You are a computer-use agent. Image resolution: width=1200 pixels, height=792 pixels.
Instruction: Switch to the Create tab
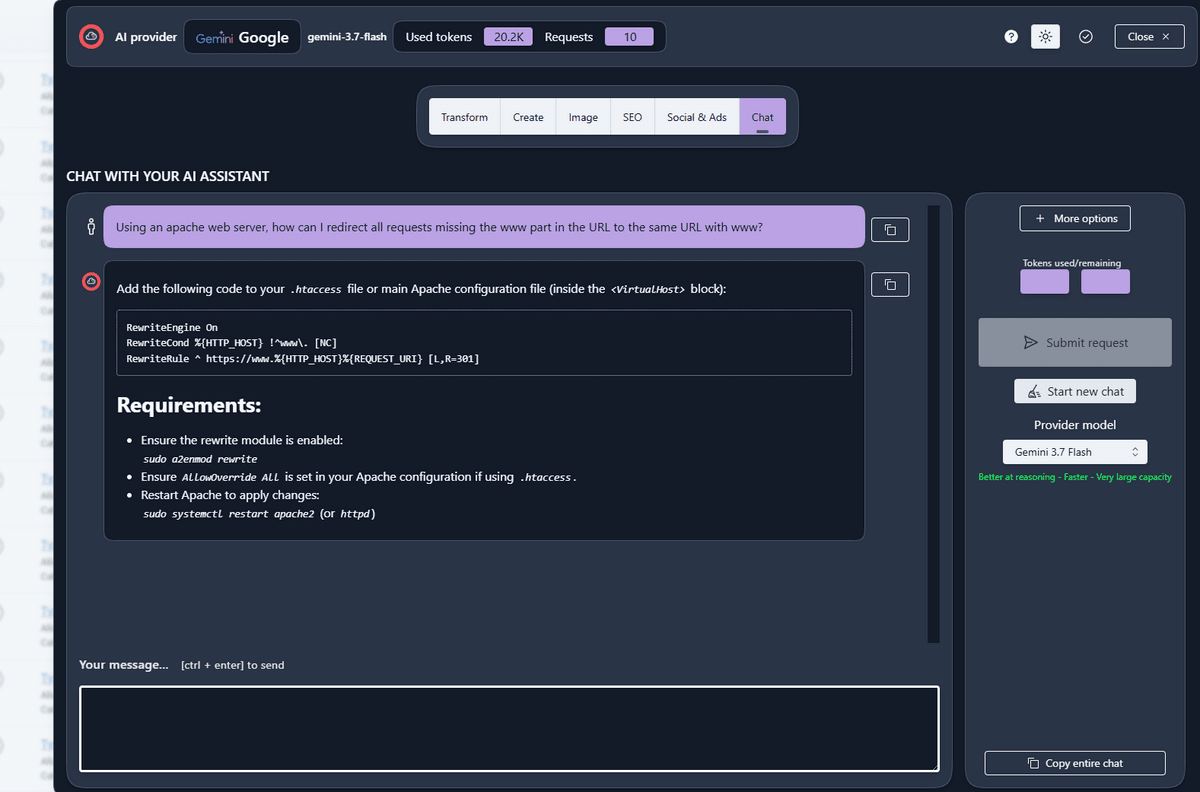[528, 117]
